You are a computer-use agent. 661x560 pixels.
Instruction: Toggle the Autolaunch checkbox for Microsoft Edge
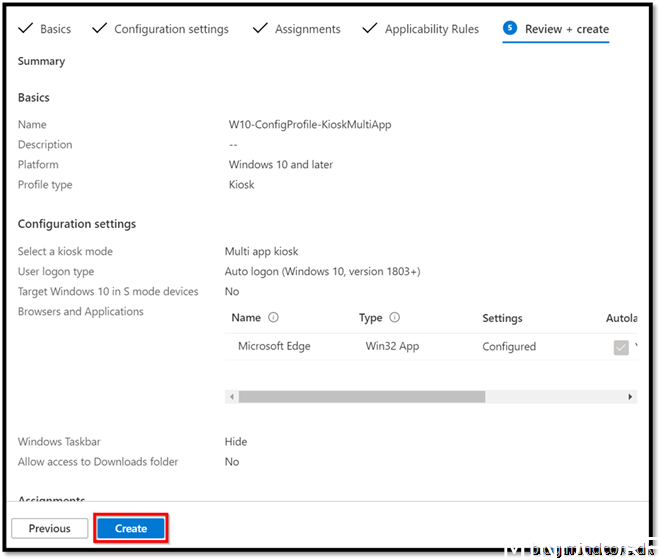621,347
